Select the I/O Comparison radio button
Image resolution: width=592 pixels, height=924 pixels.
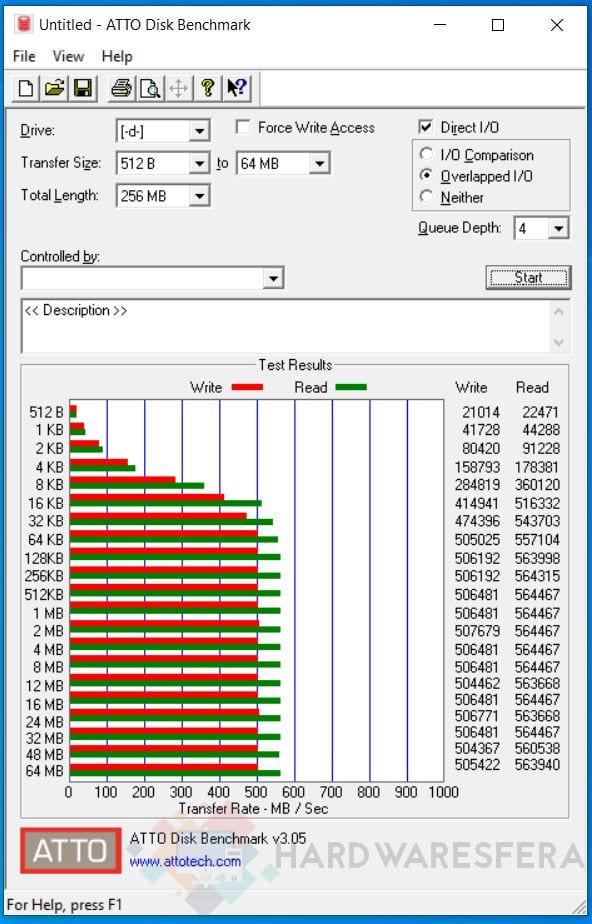click(426, 154)
